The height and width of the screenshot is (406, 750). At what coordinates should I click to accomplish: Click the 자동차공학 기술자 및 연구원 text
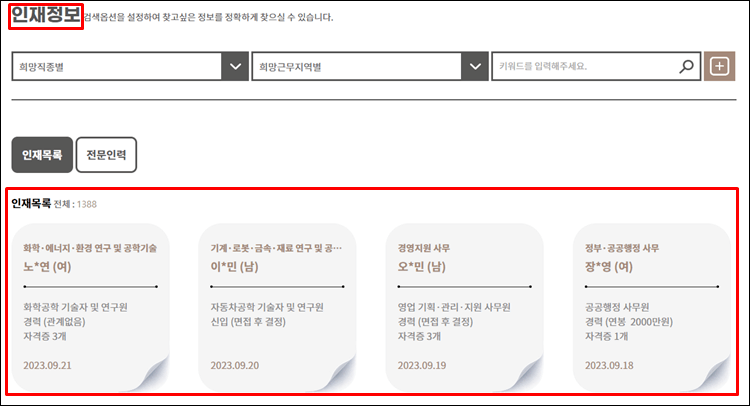click(267, 307)
